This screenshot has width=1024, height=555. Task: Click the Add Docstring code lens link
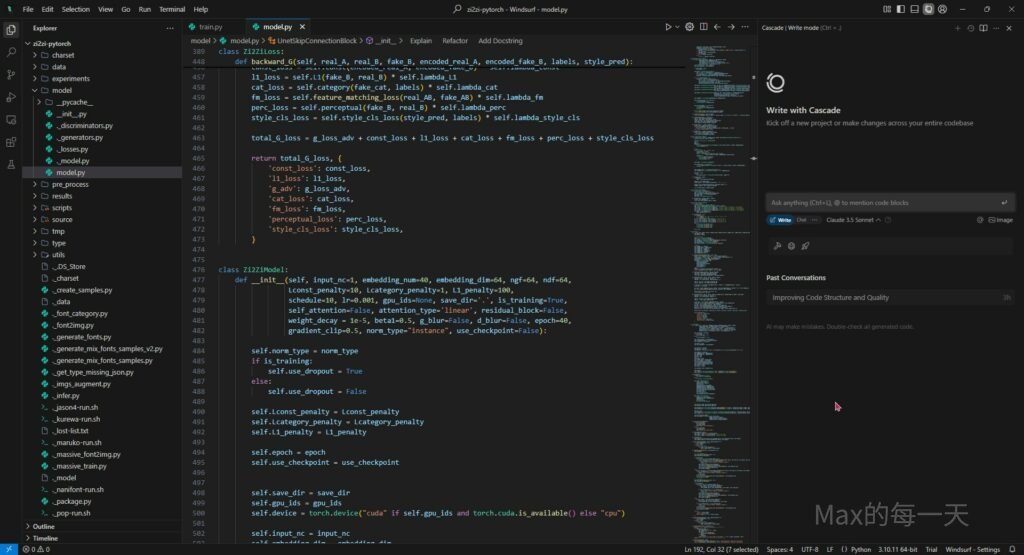tap(500, 41)
